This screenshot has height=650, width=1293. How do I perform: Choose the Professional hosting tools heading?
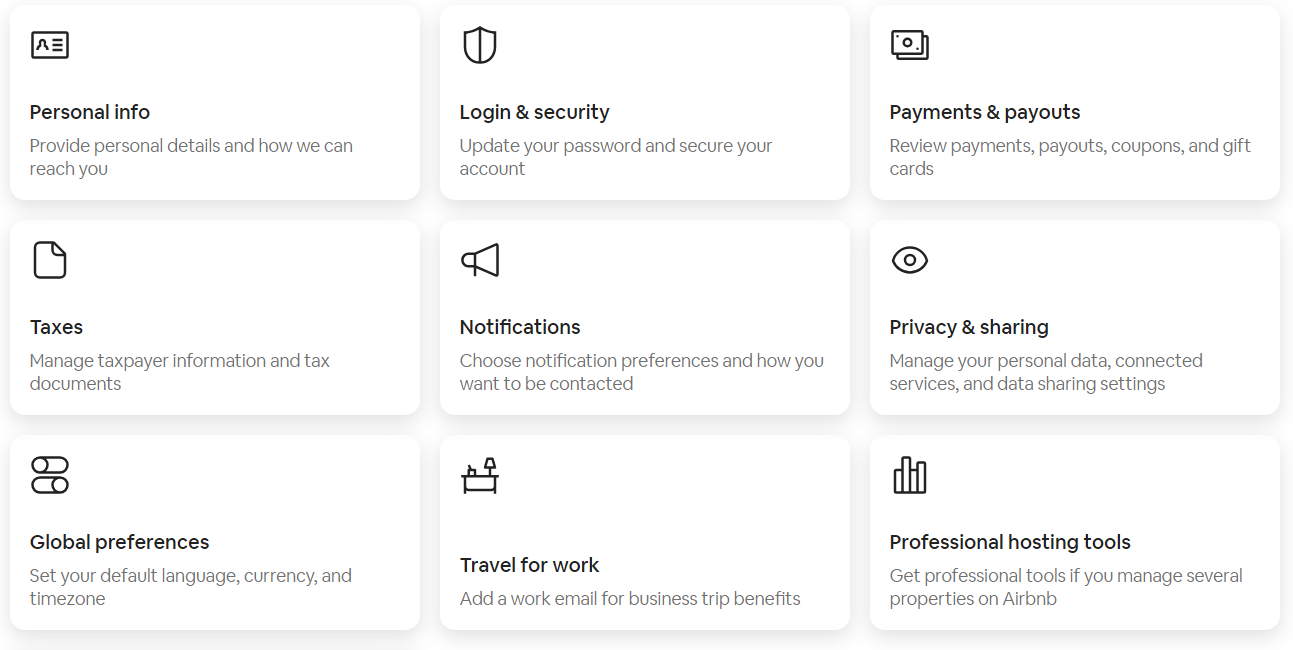coord(1010,542)
